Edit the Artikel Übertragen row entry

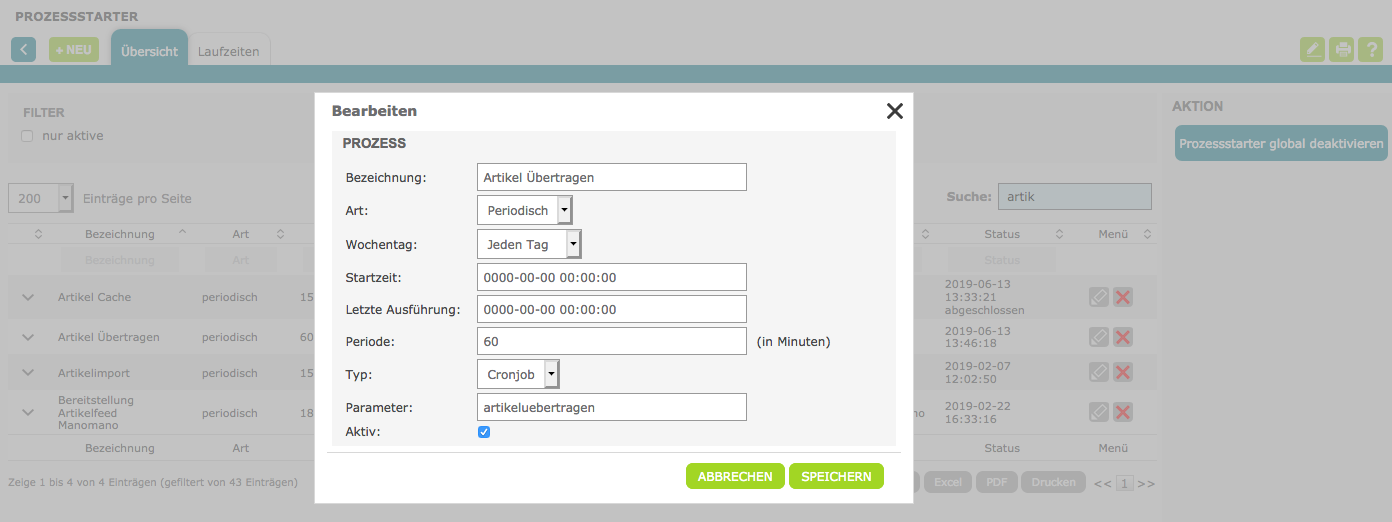tap(1099, 337)
